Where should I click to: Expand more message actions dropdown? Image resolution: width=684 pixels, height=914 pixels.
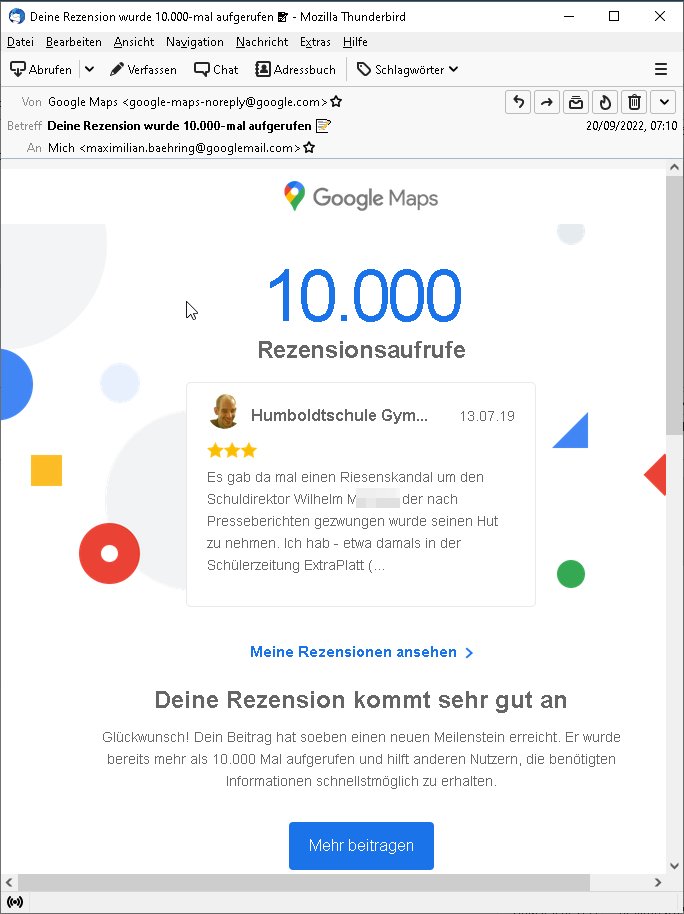tap(664, 103)
